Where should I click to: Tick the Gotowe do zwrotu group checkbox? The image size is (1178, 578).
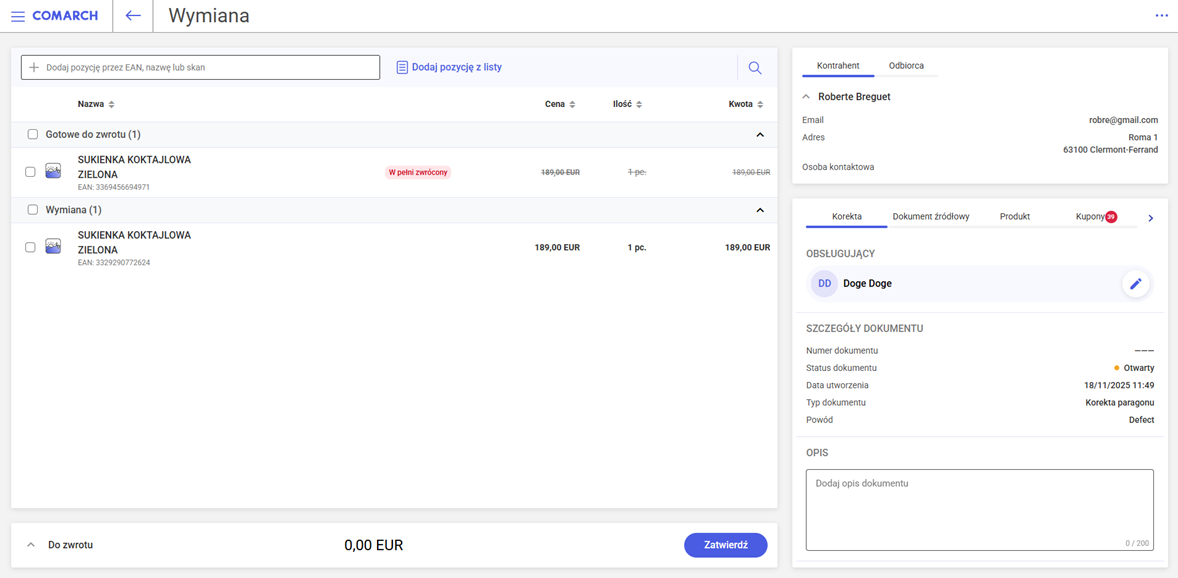click(x=33, y=134)
